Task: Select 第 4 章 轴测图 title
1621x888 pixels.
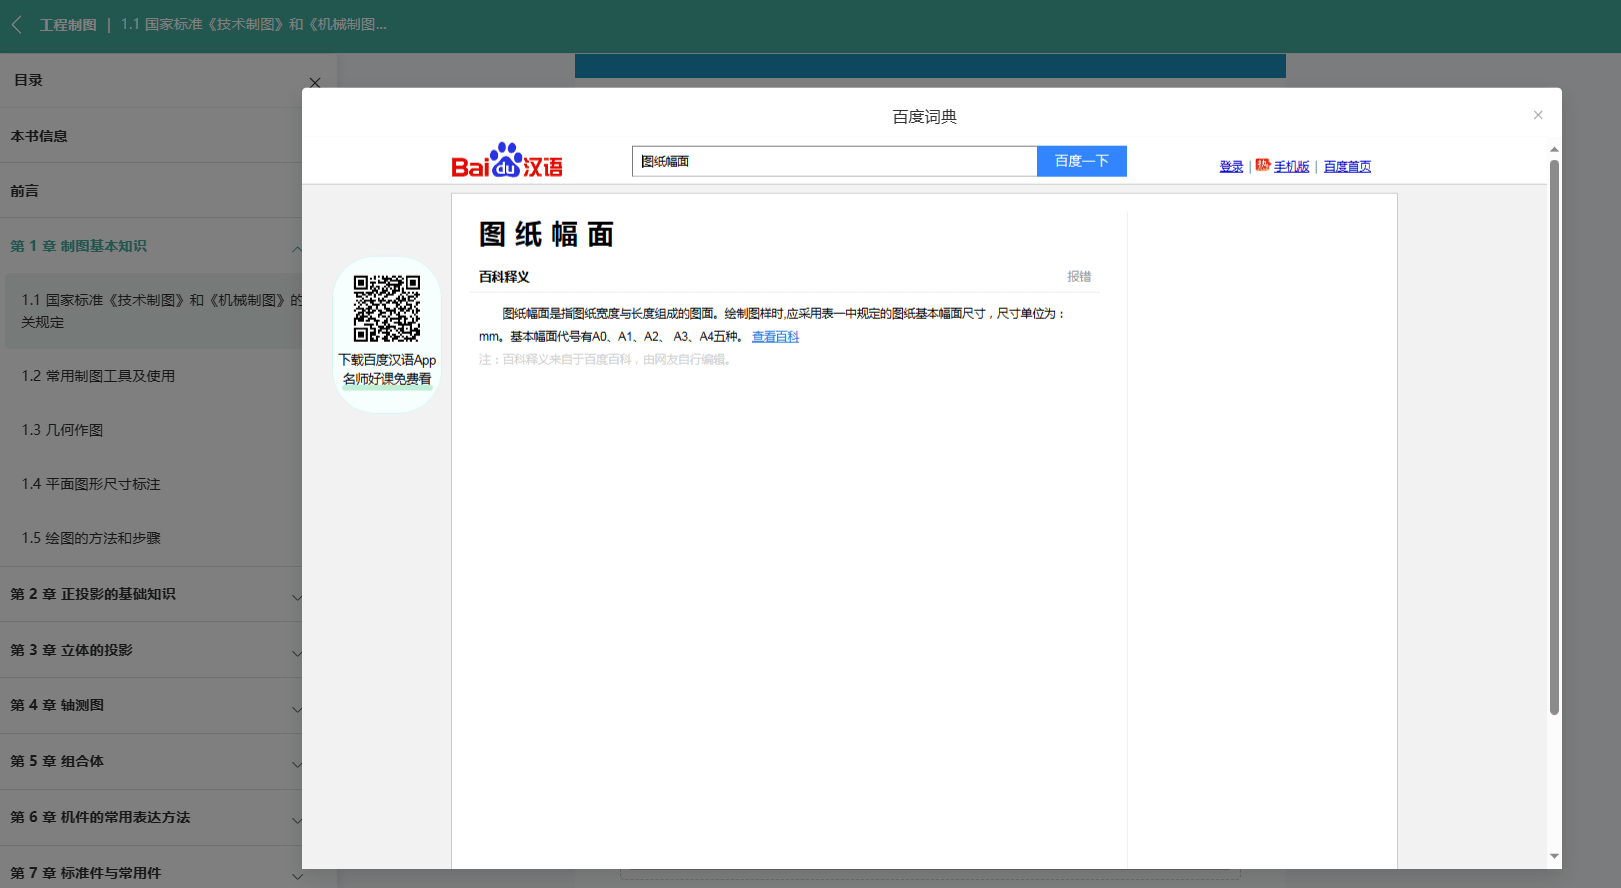Action: 57,705
